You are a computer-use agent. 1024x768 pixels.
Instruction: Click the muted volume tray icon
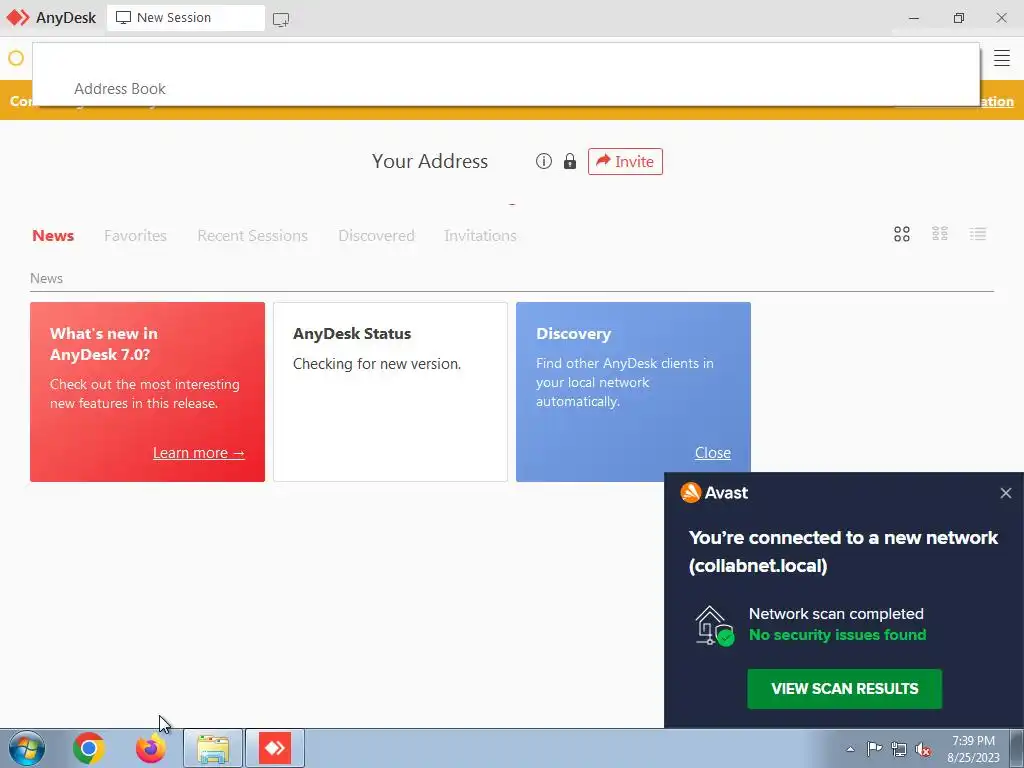923,749
